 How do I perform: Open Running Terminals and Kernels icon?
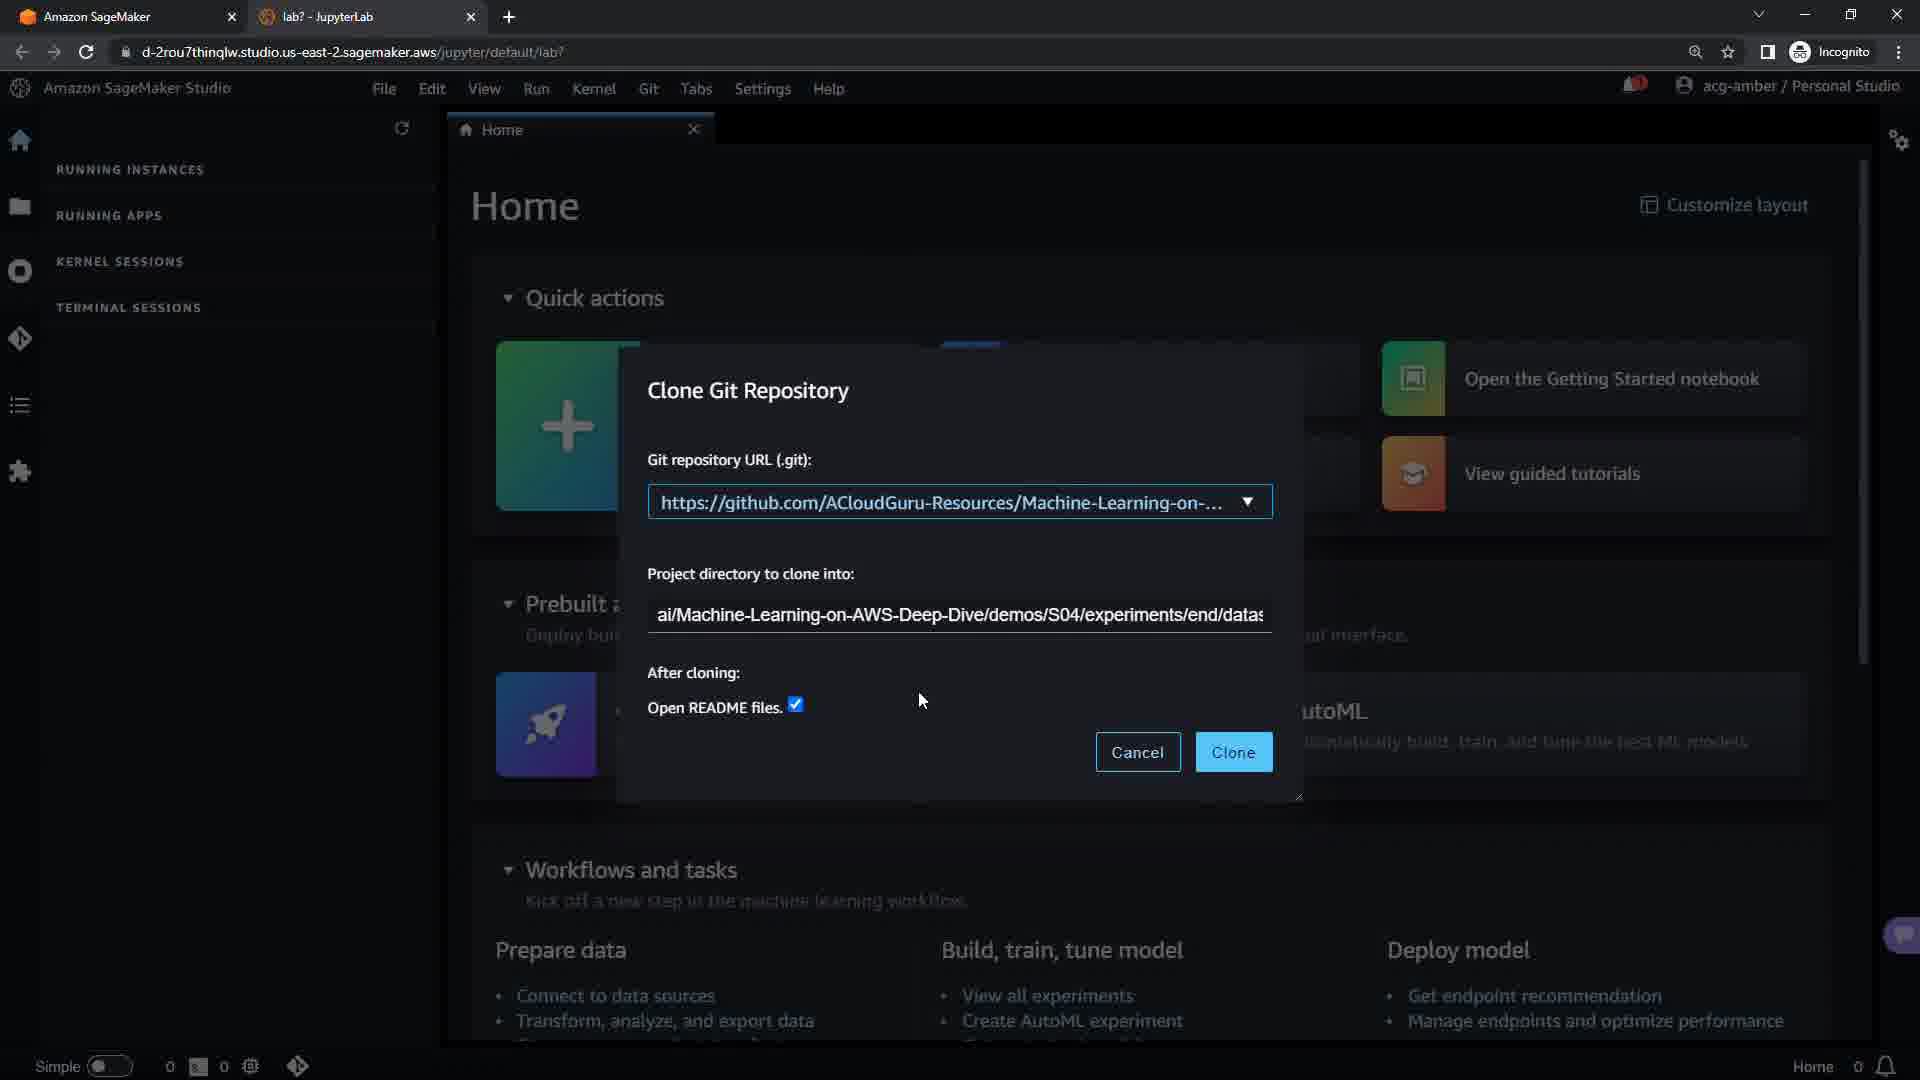click(20, 272)
